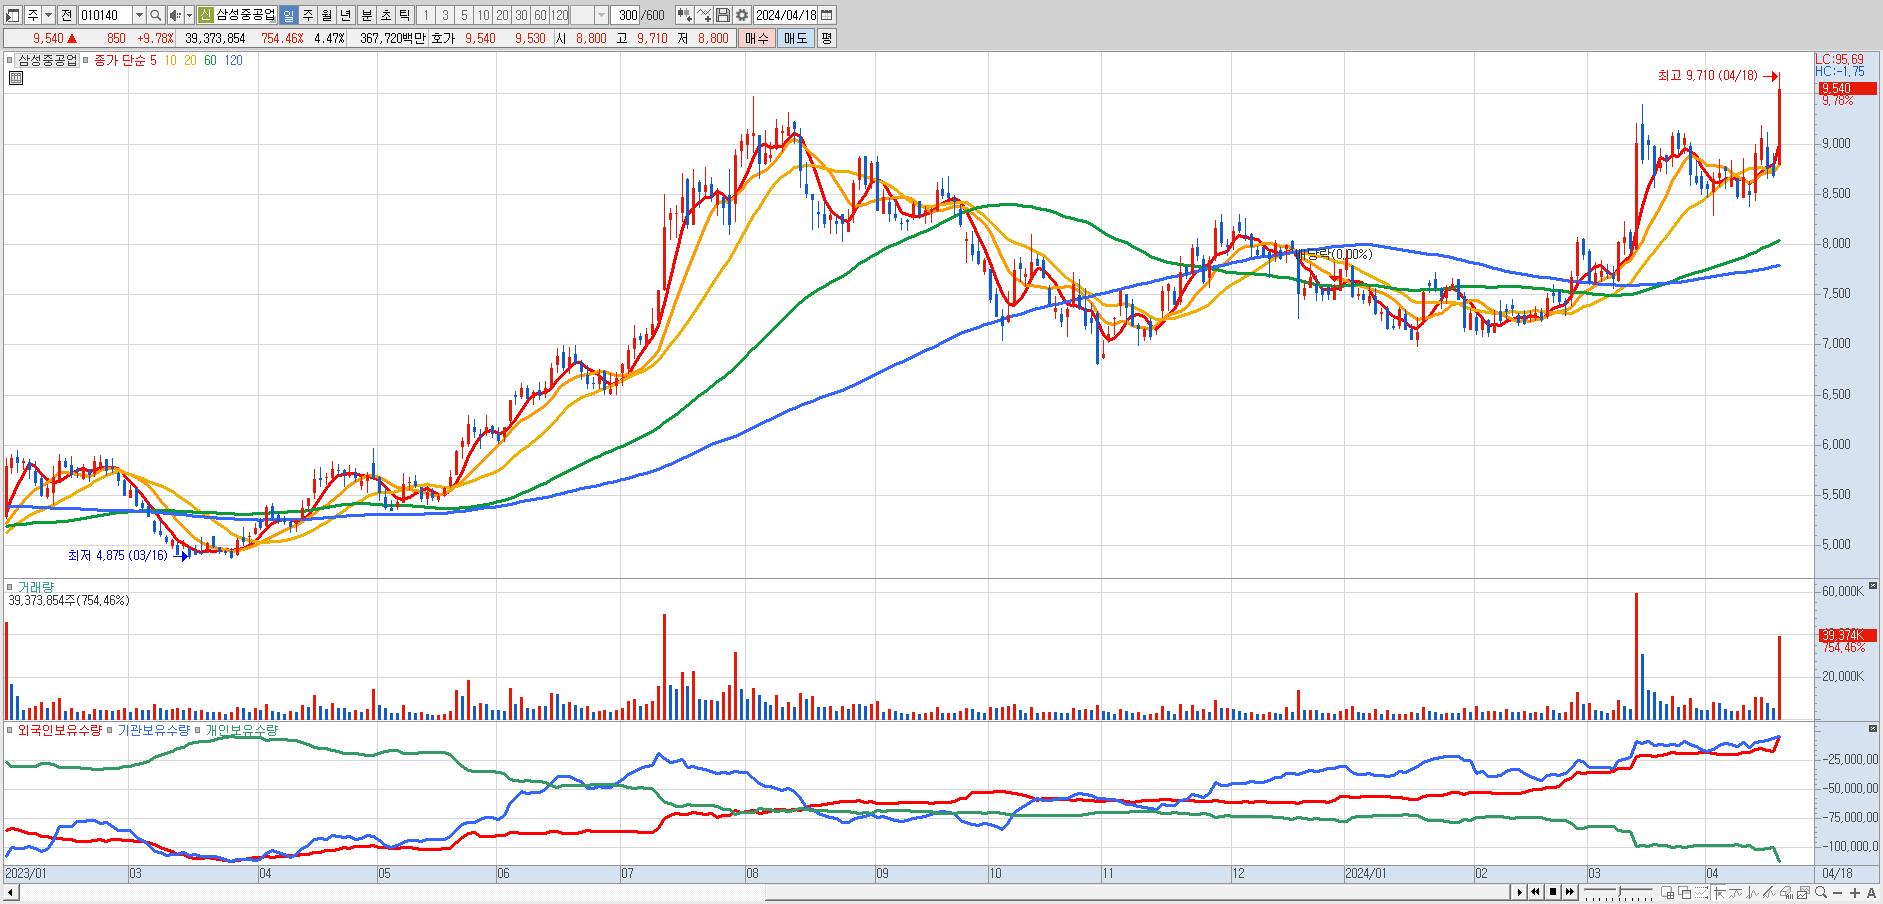Click the 'A' text tool icon at bottom right
The height and width of the screenshot is (904, 1883).
point(1871,893)
